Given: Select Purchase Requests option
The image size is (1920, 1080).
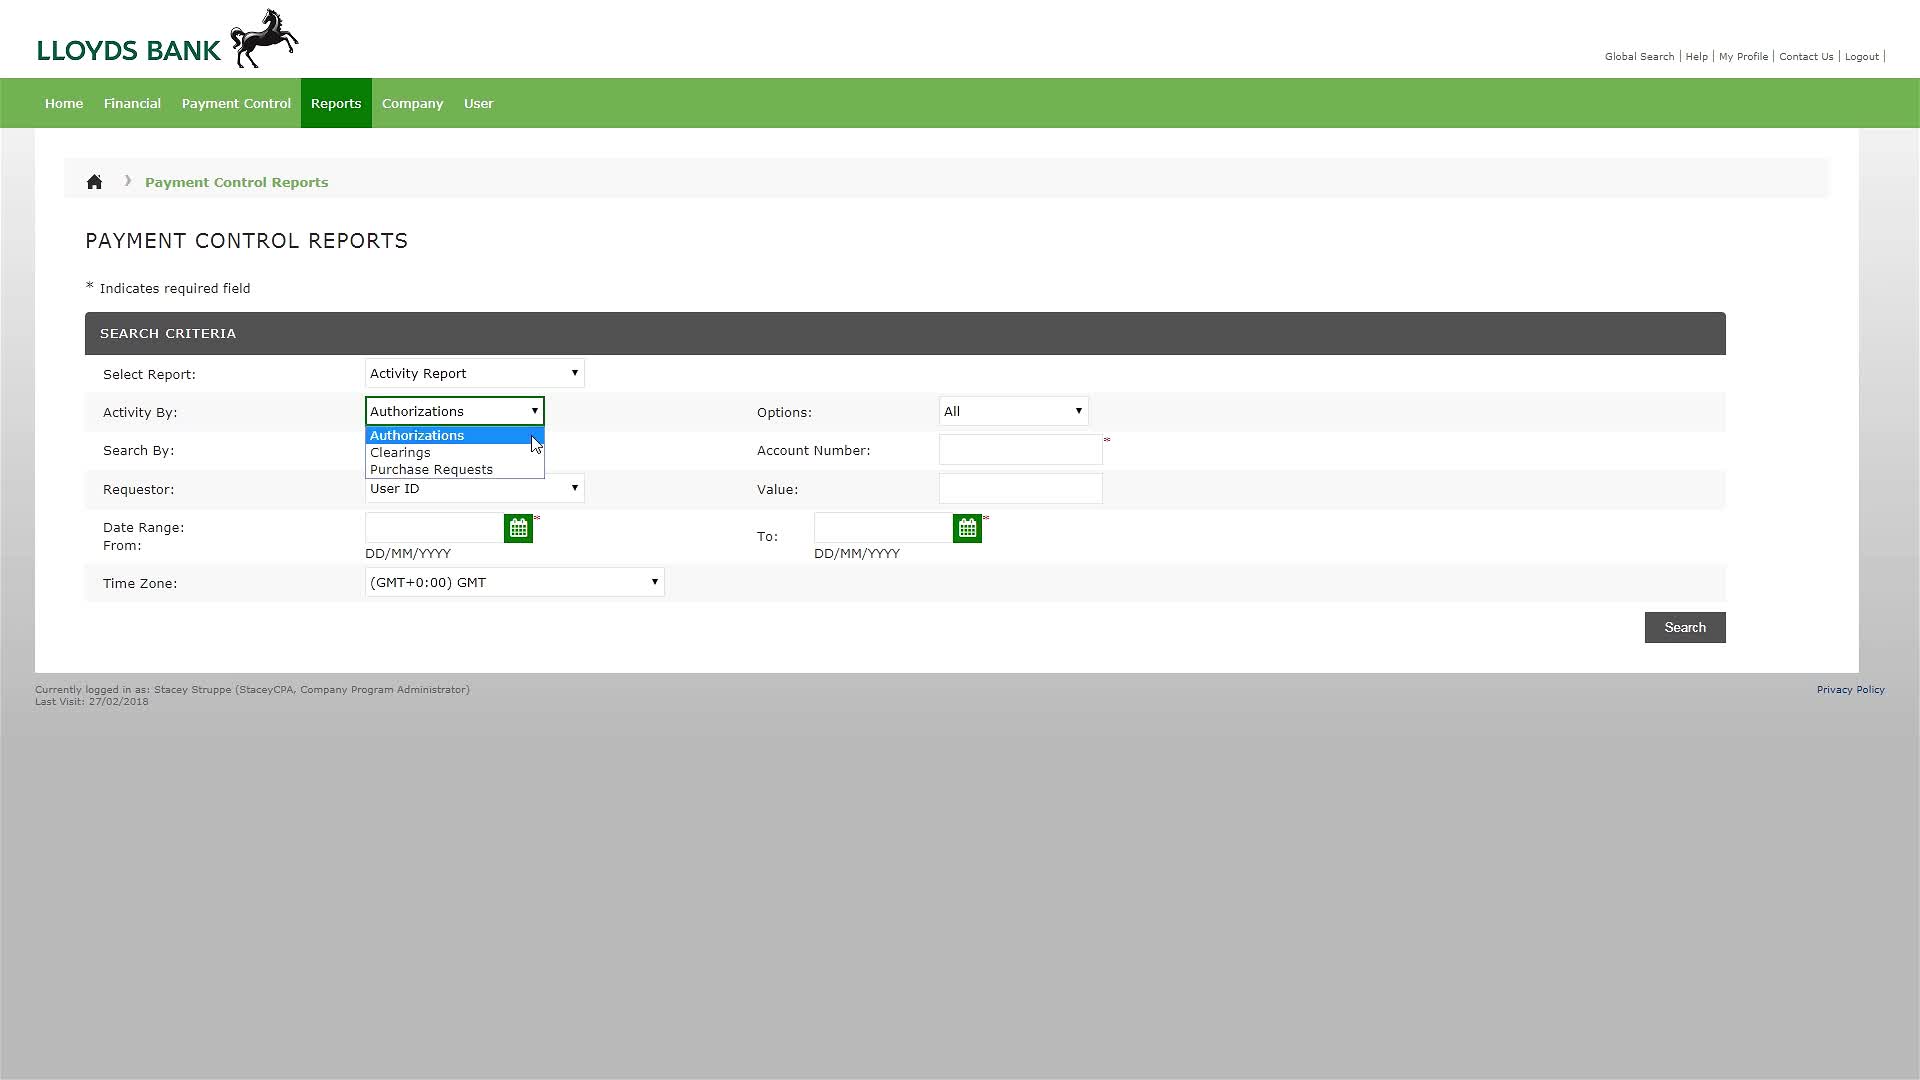Looking at the screenshot, I should click(x=431, y=470).
